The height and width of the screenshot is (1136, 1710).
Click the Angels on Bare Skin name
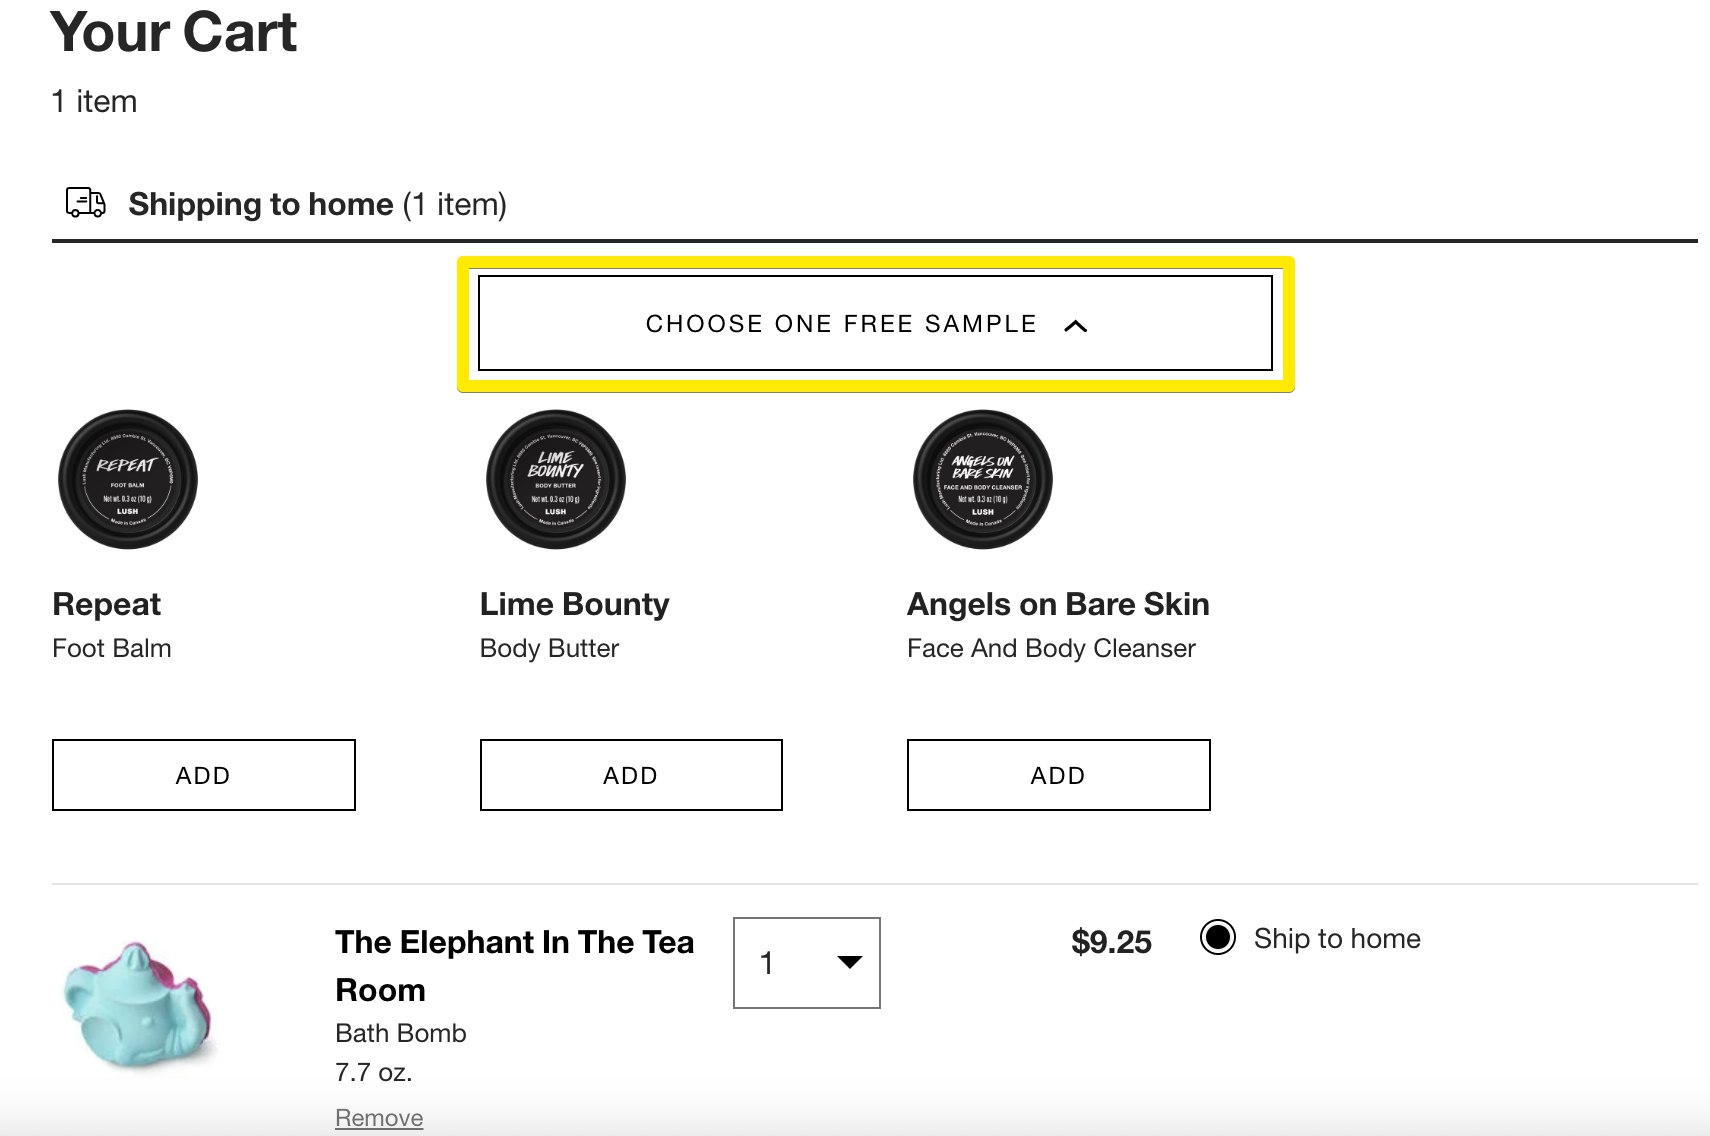1058,604
